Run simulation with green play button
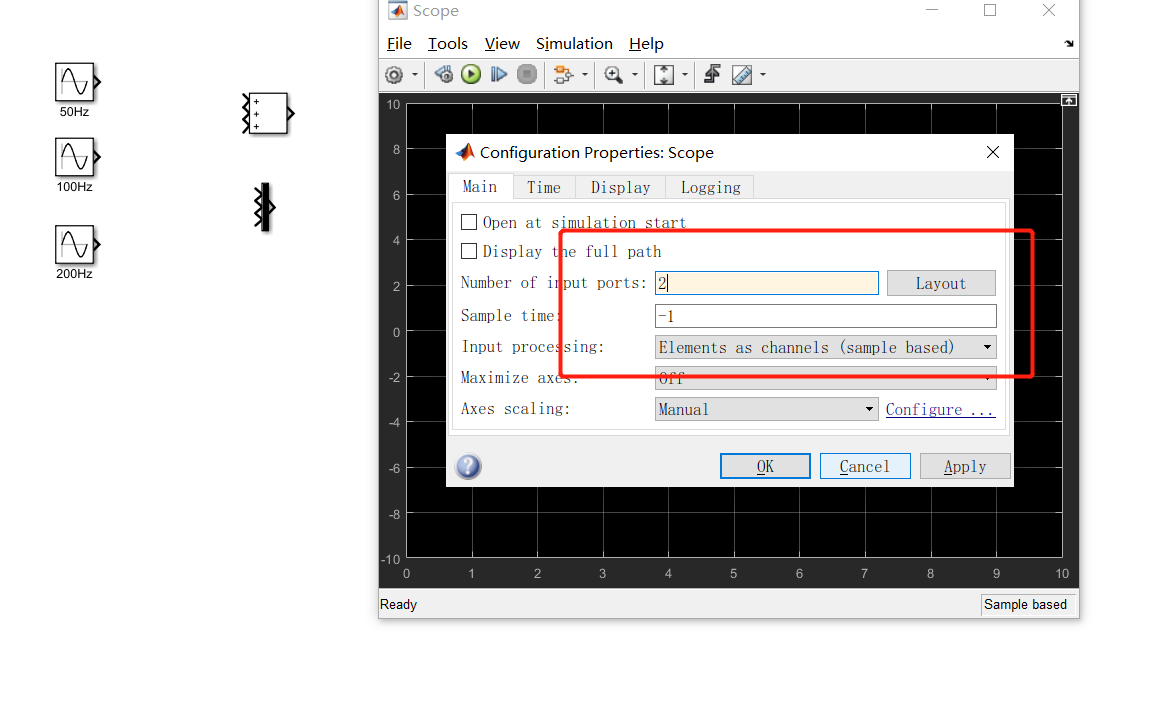The width and height of the screenshot is (1149, 715). [x=471, y=74]
